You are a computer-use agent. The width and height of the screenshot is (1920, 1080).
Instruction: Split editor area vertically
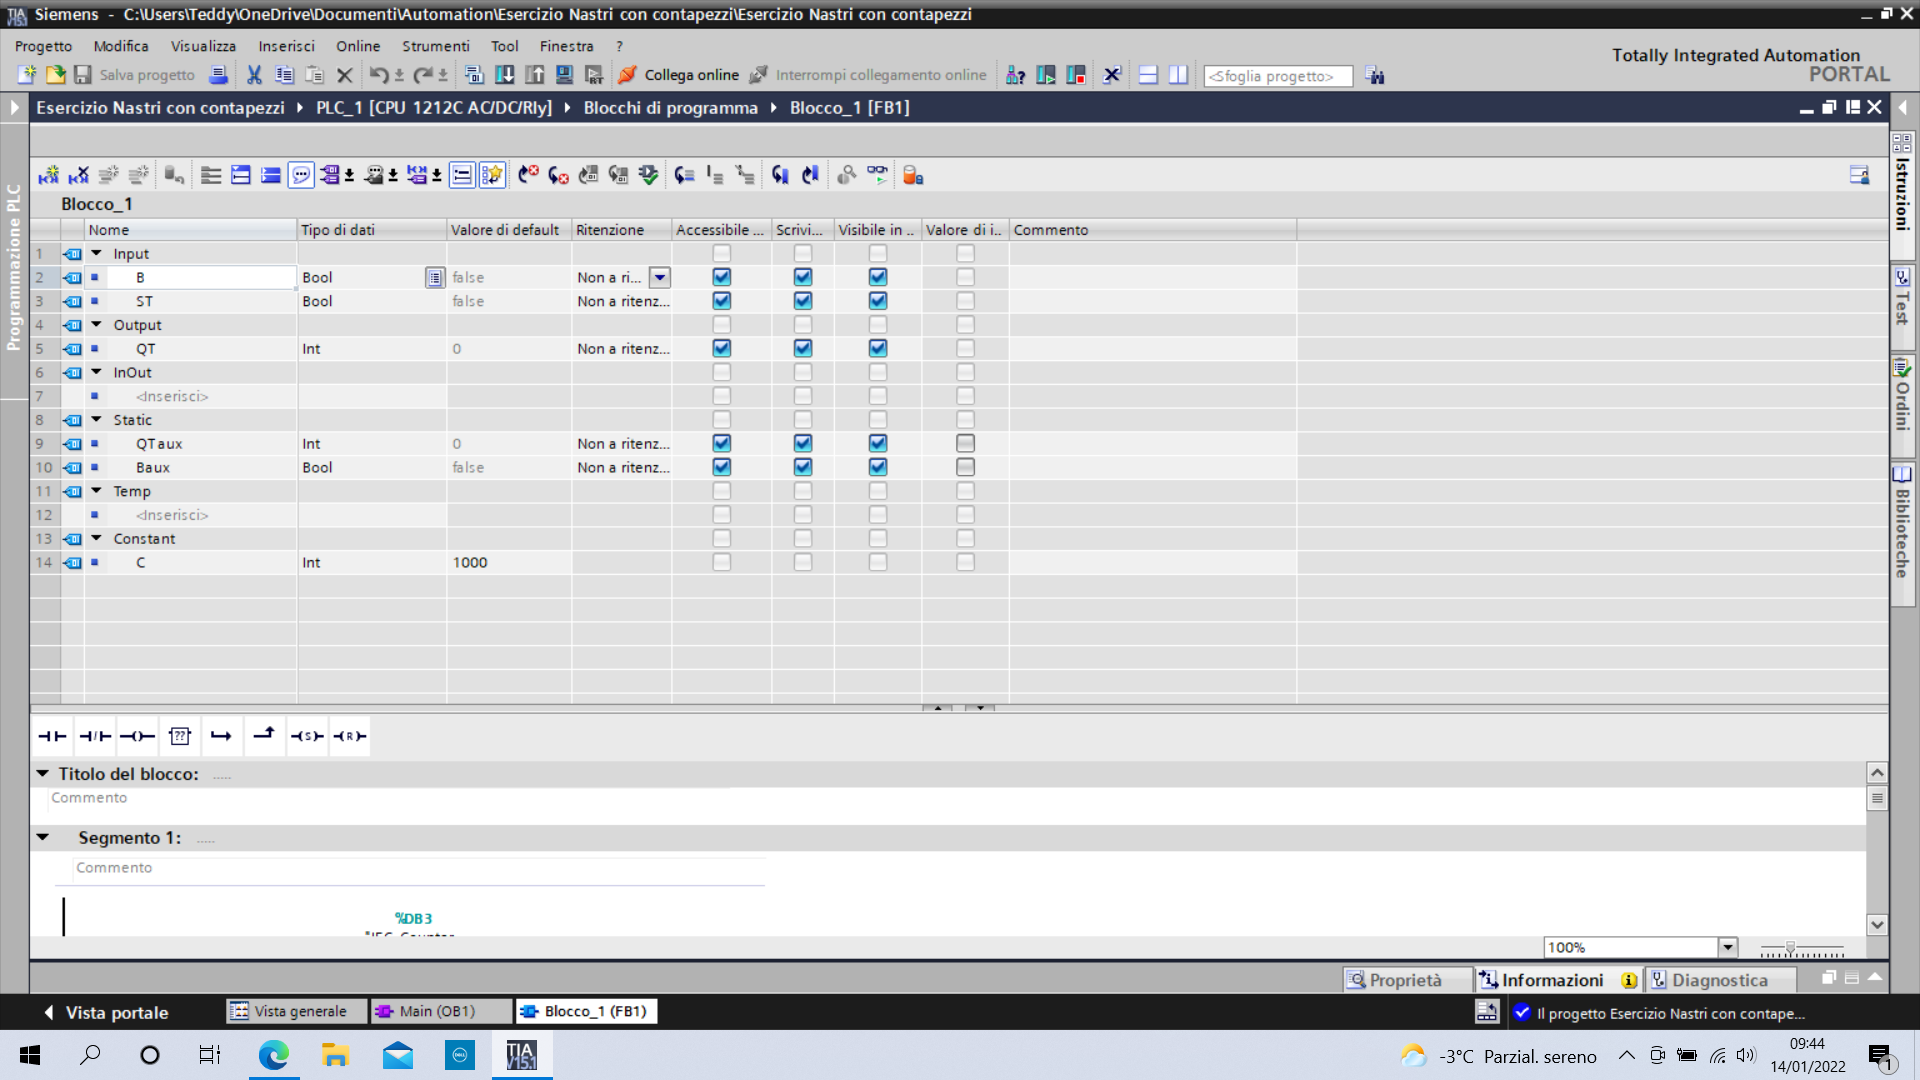click(x=1178, y=75)
